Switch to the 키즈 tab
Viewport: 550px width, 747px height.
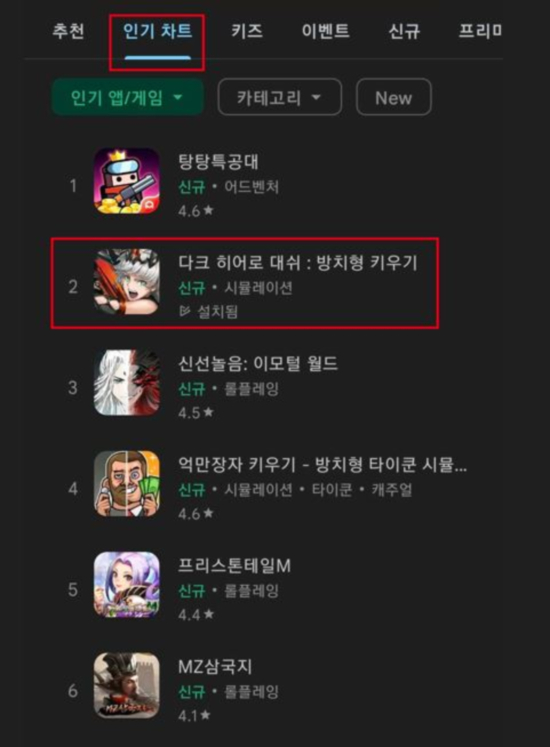[247, 31]
